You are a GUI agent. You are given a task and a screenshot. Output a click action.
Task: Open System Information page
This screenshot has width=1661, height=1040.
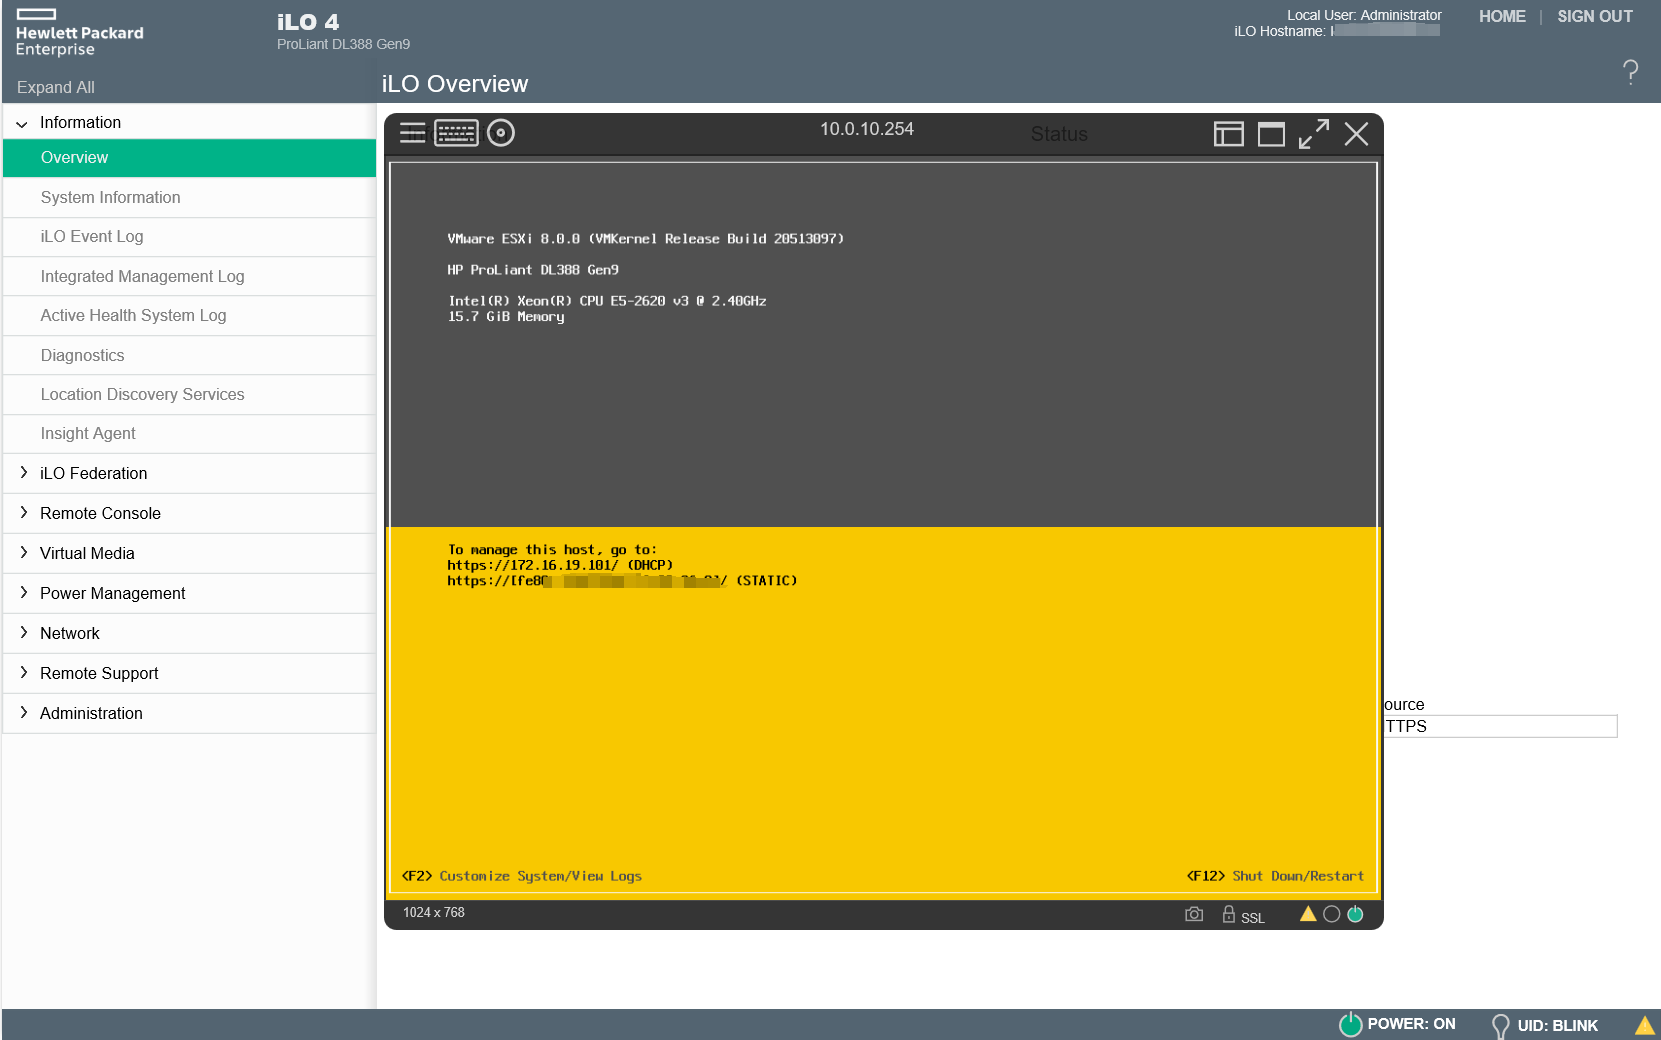110,198
